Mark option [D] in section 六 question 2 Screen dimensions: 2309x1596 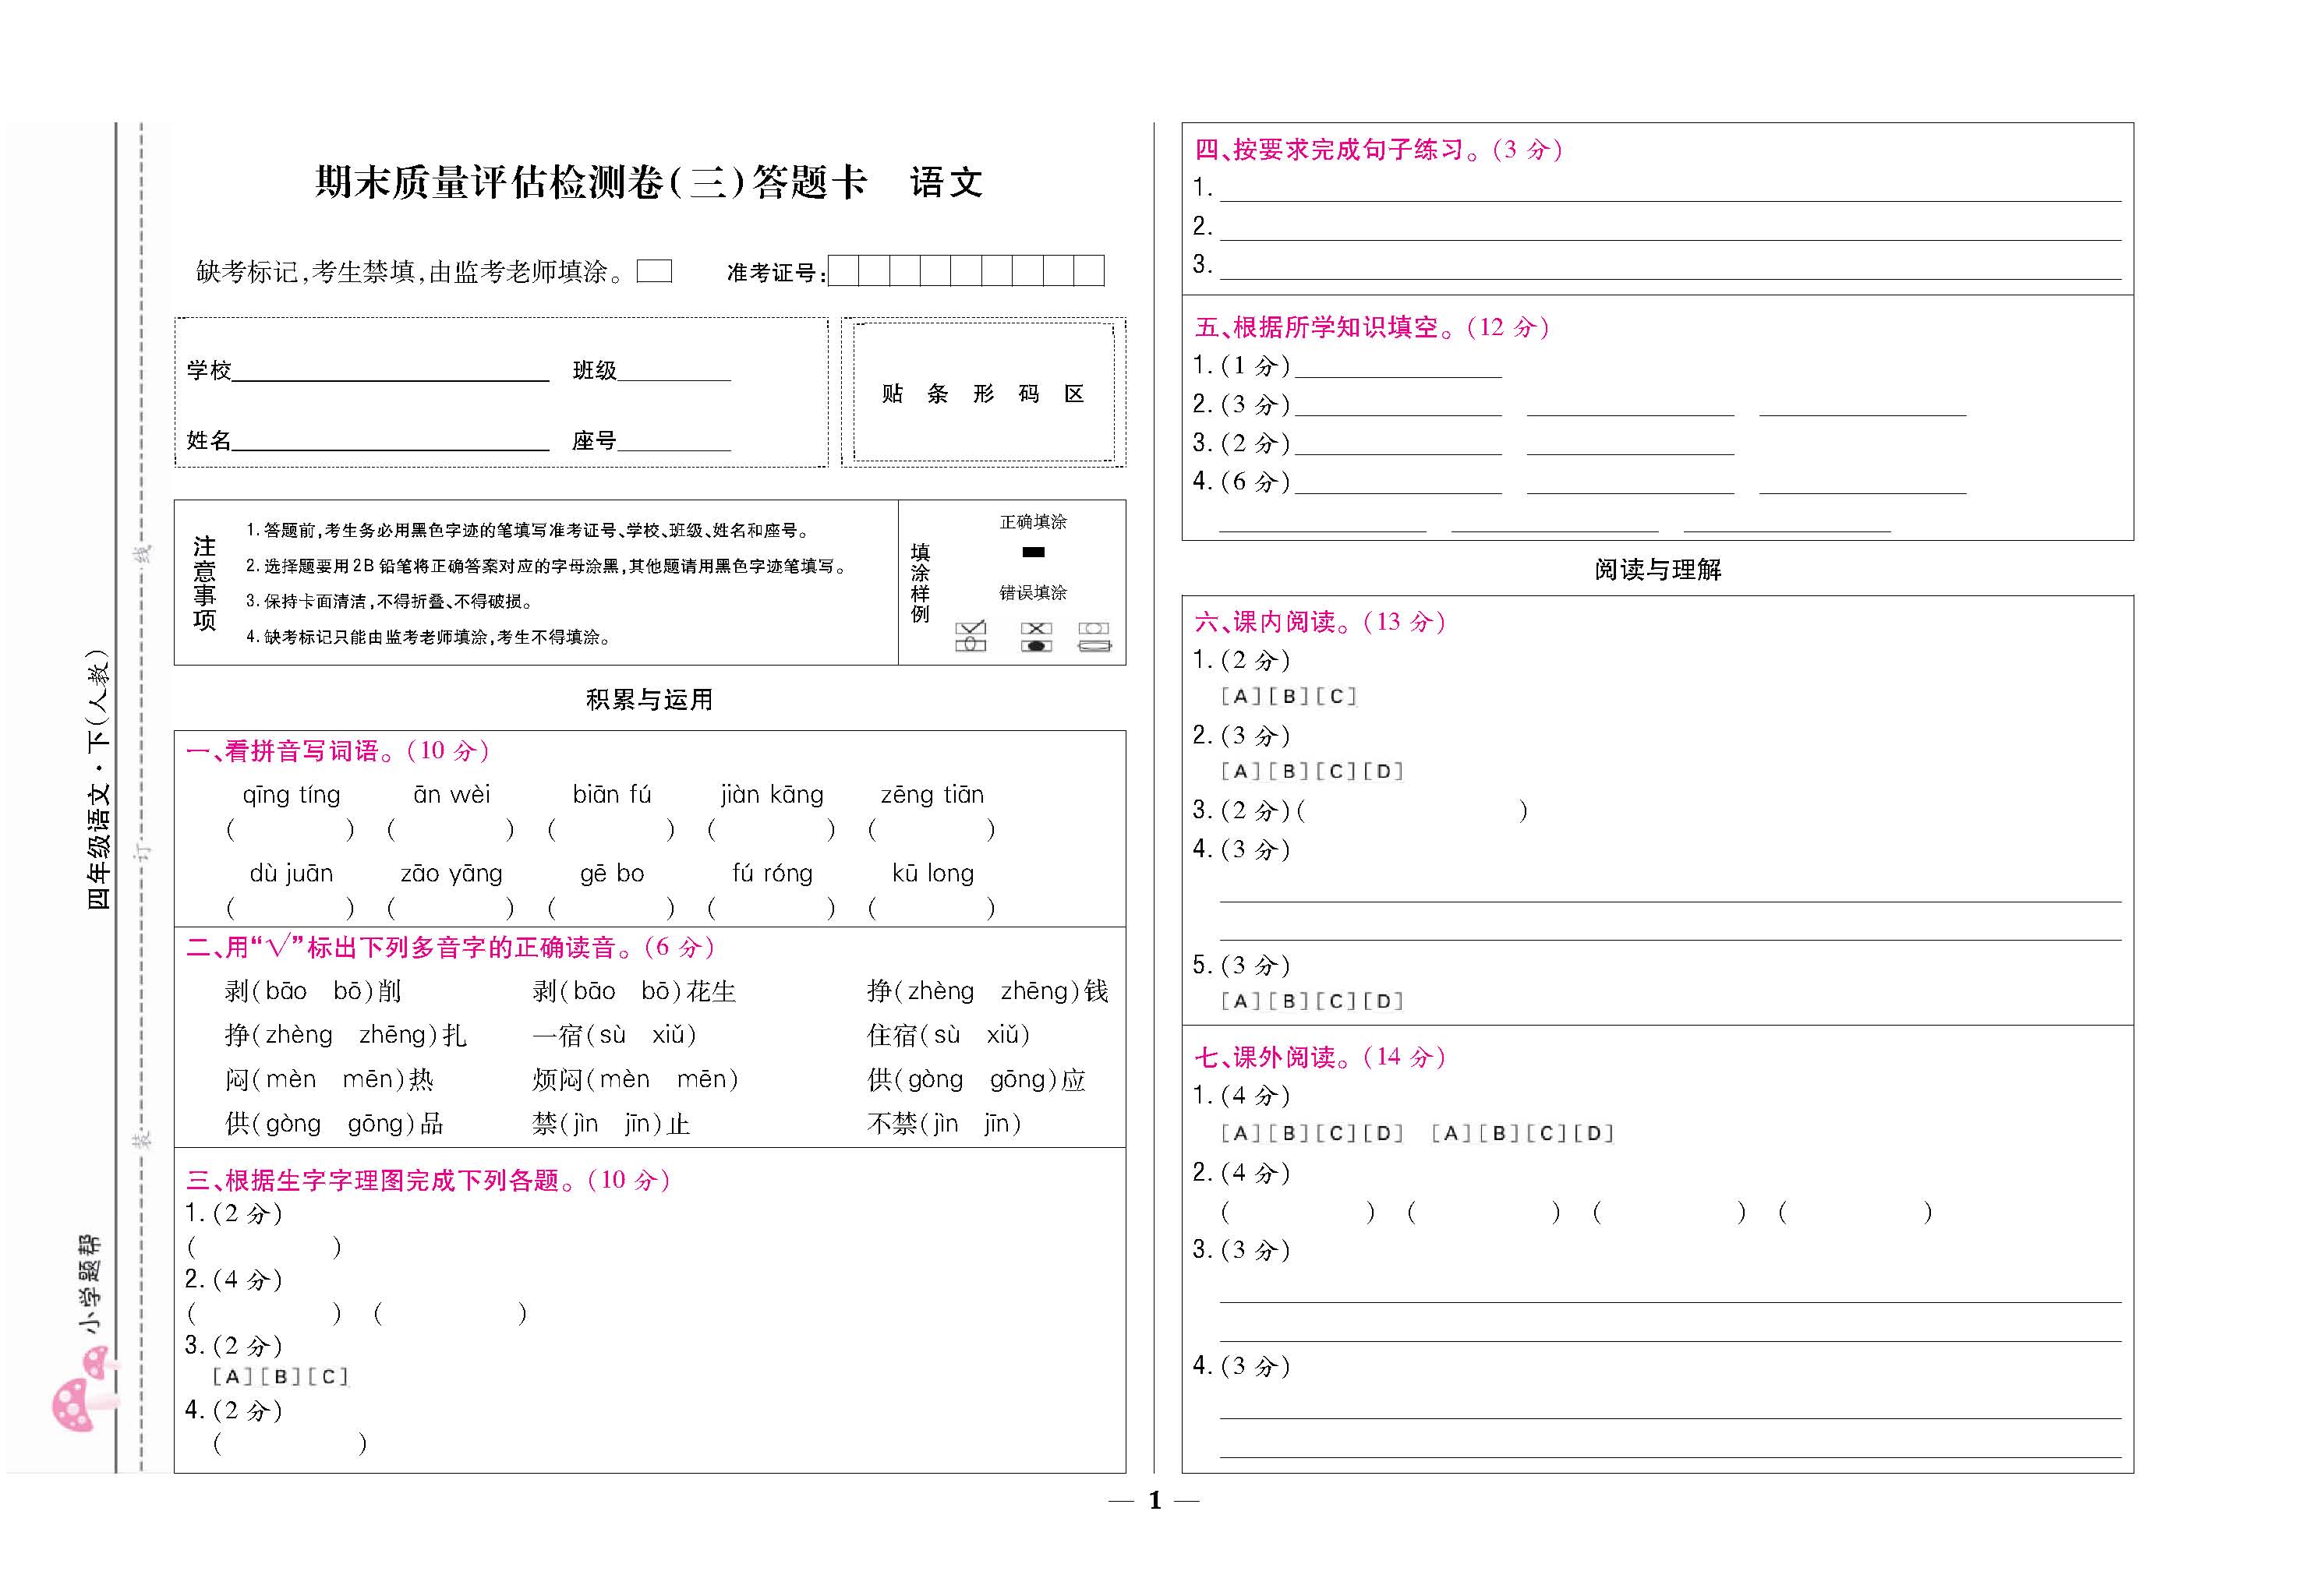pyautogui.click(x=1383, y=772)
